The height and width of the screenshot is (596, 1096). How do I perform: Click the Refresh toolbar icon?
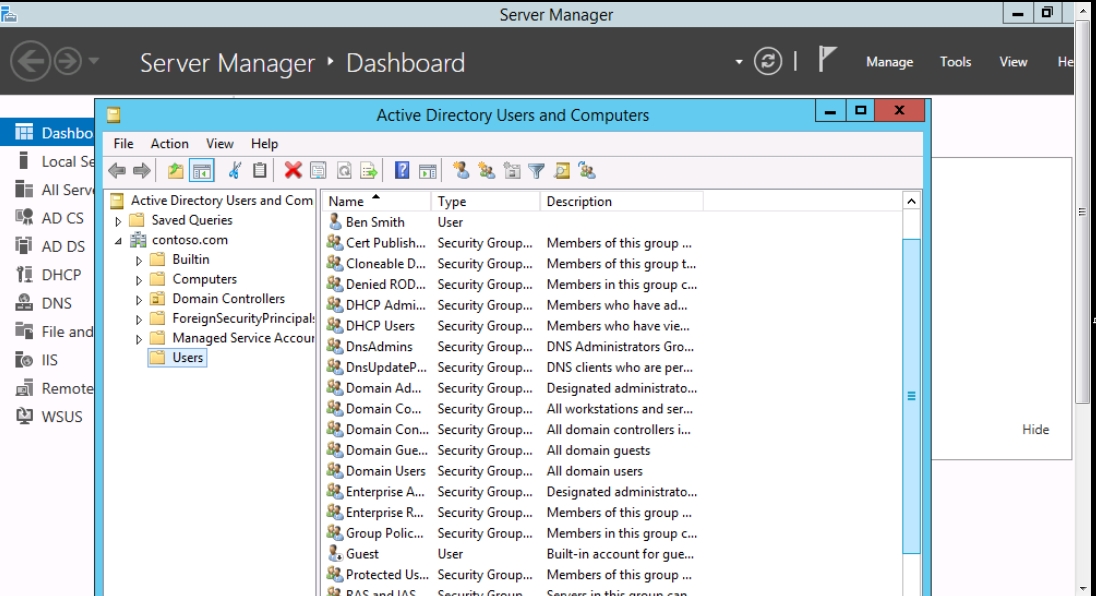pos(343,170)
